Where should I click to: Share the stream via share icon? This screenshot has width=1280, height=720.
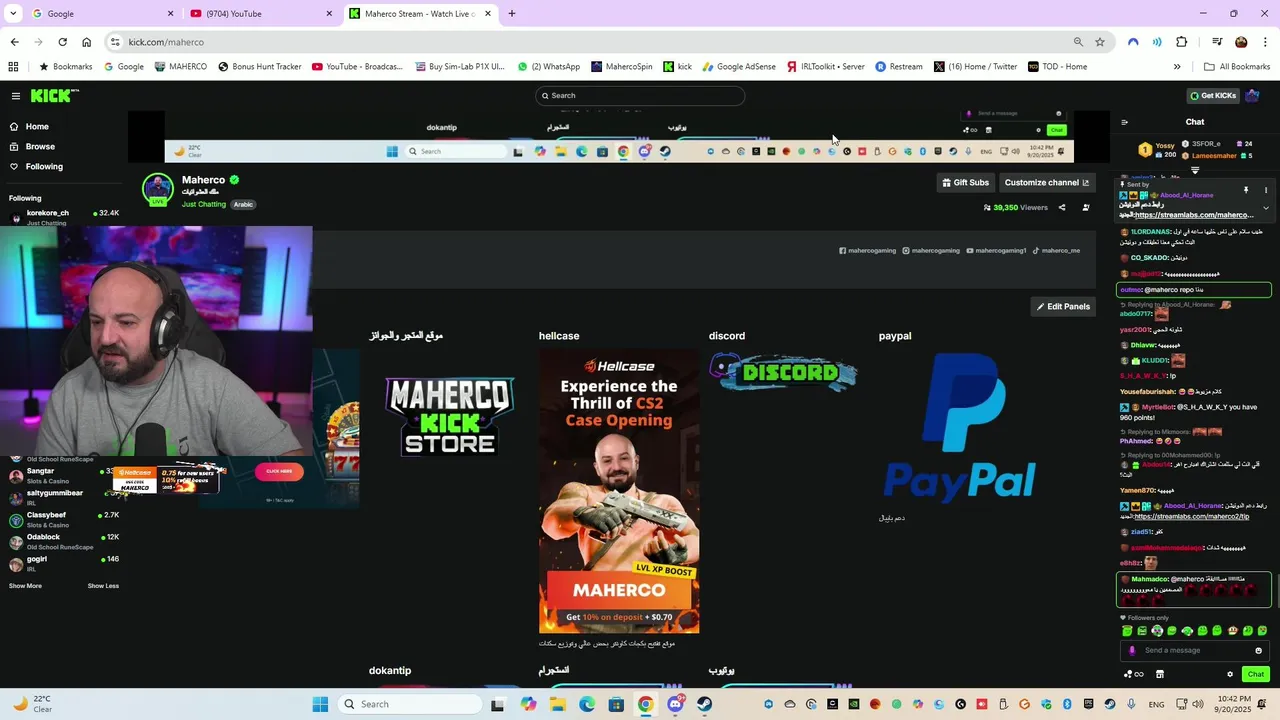1062,207
